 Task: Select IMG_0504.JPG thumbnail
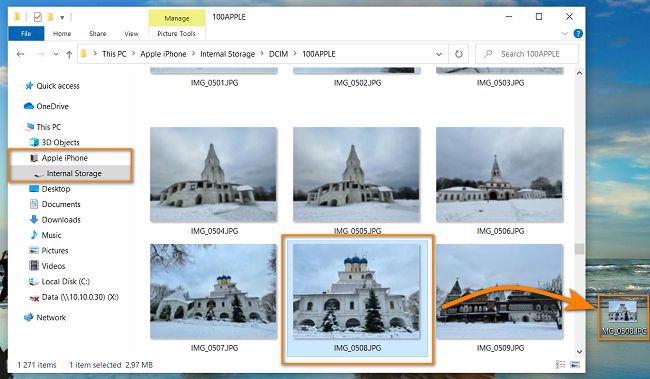pyautogui.click(x=213, y=175)
